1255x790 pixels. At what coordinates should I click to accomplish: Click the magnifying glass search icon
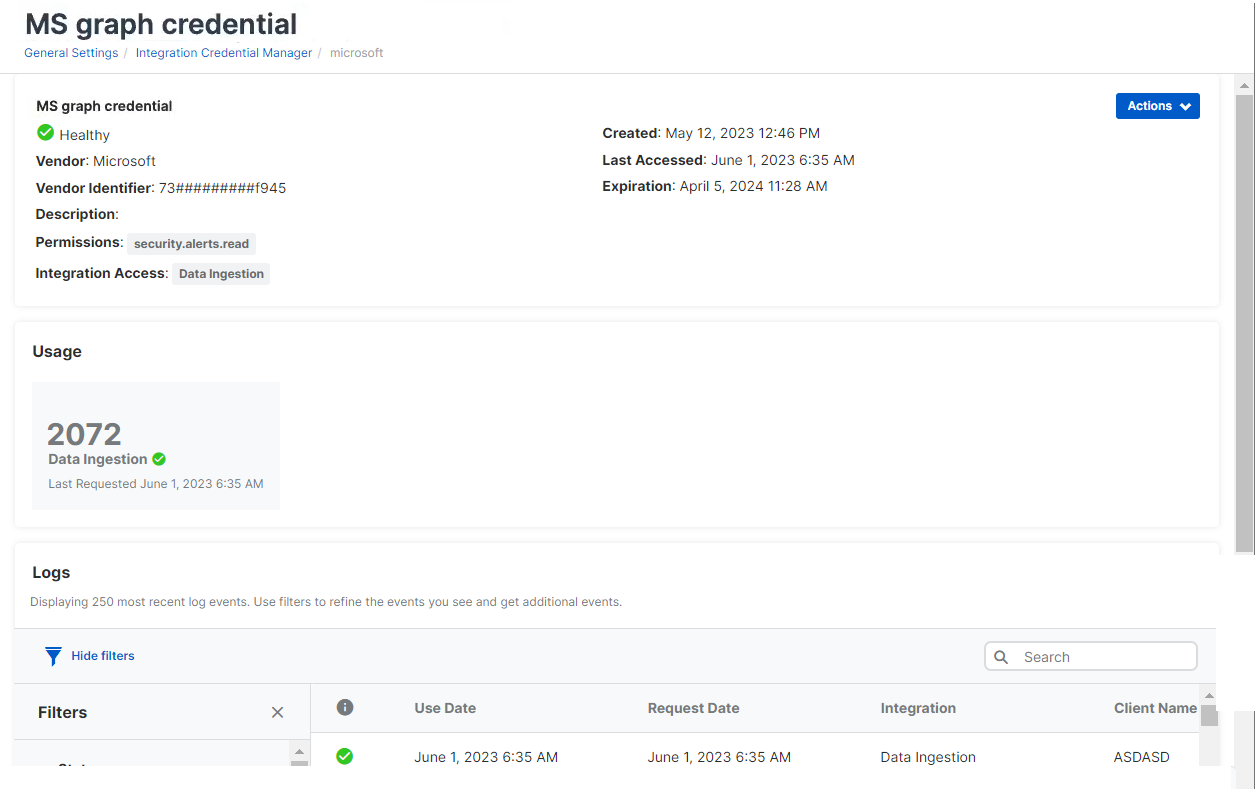pos(1001,657)
